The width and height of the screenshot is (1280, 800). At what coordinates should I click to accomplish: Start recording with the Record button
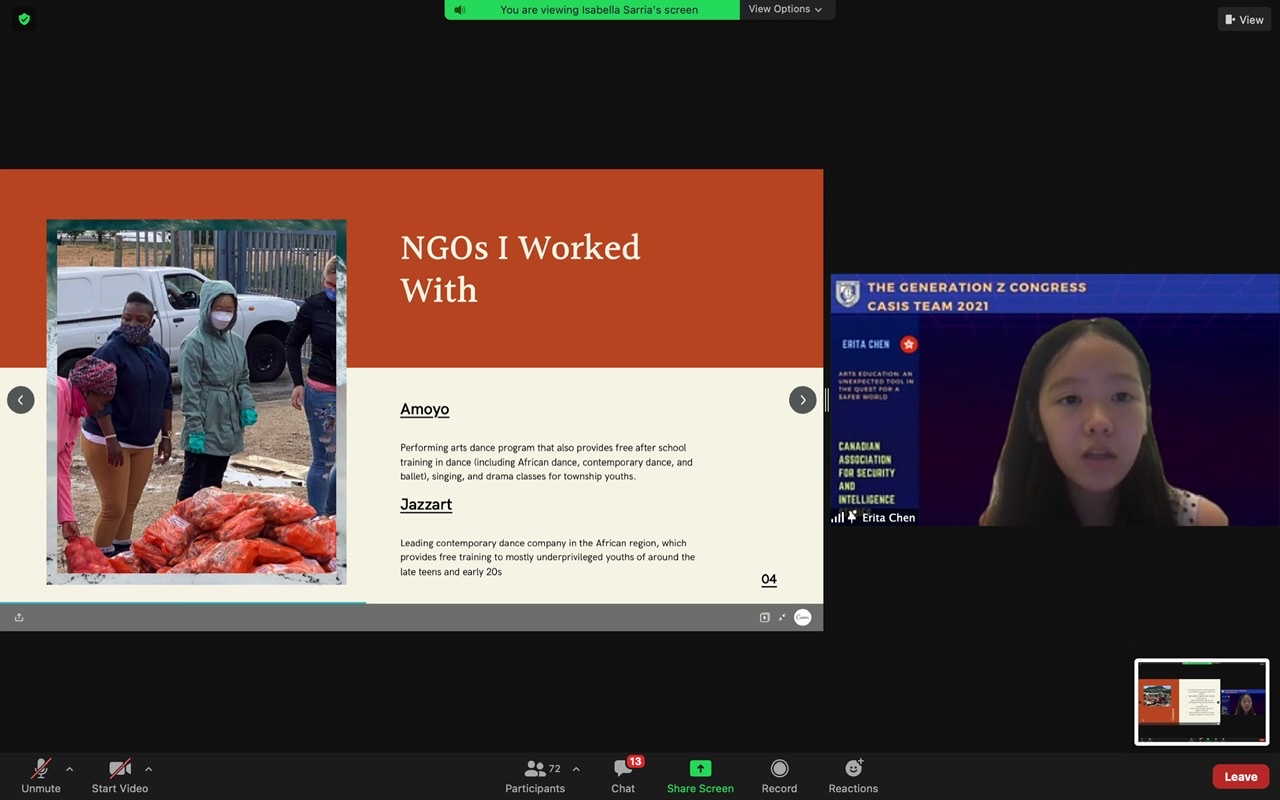coord(779,770)
